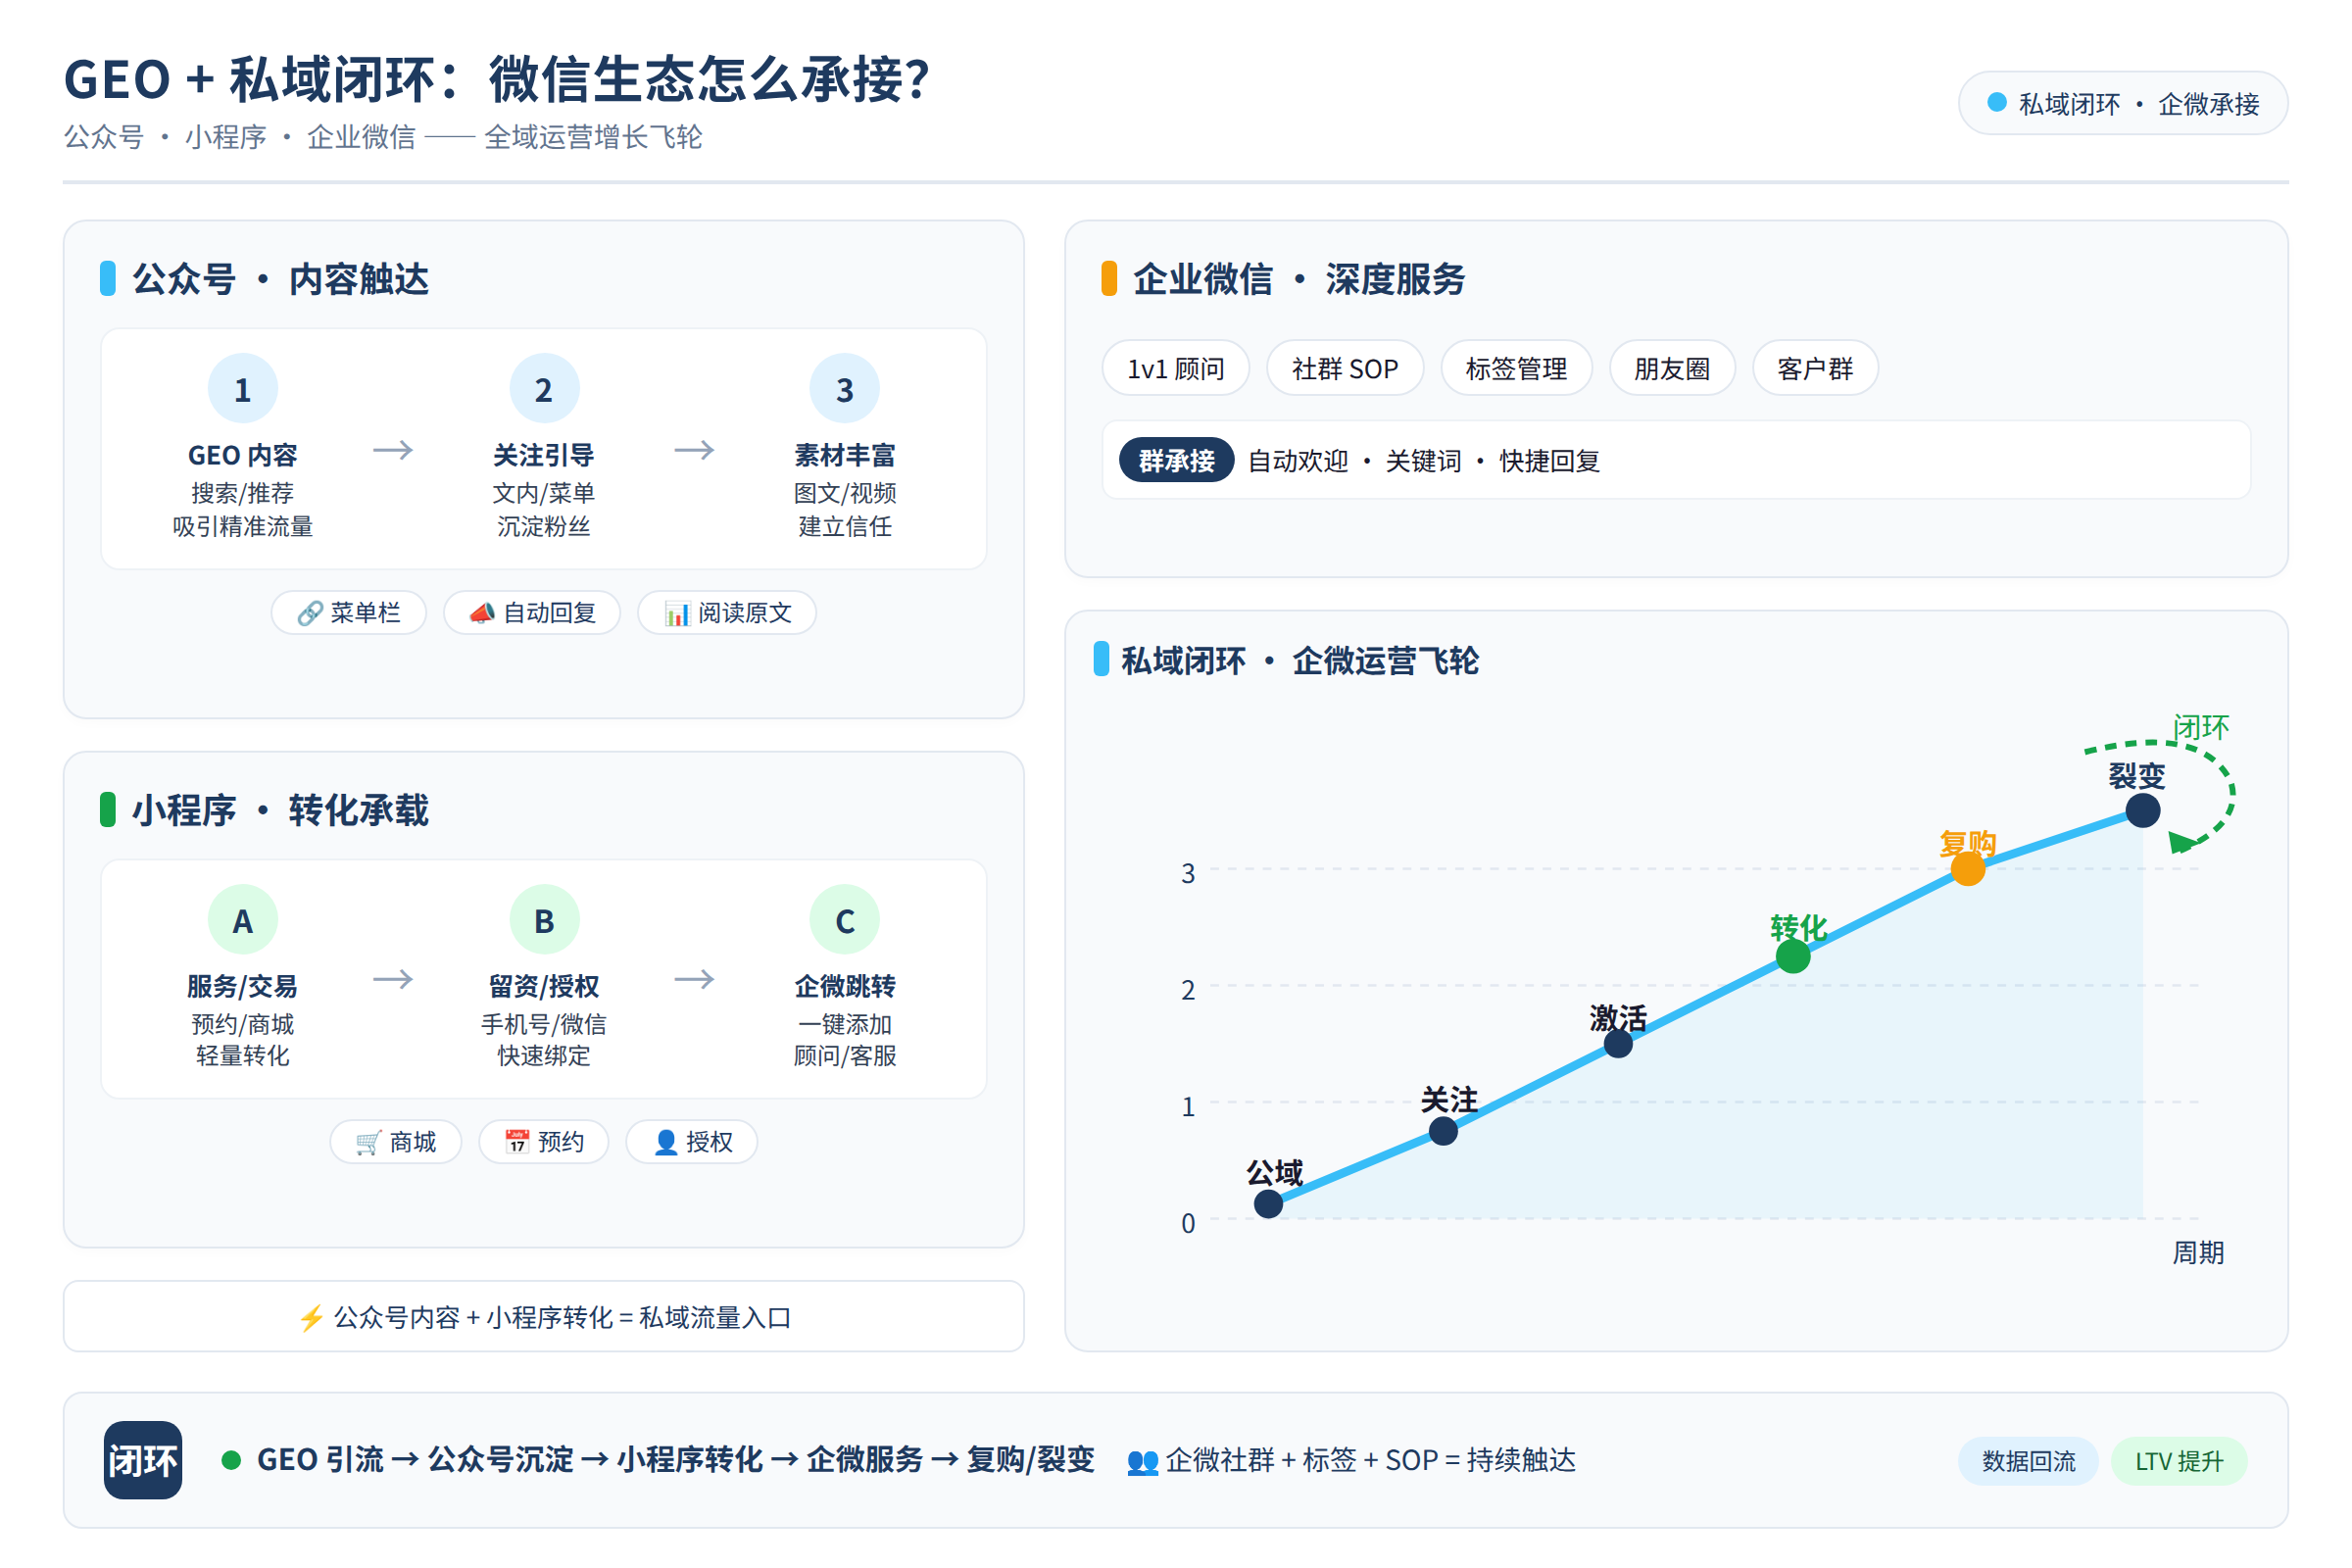Click the text 公众号内容 + 小程序转化 = 私域流量入口
This screenshot has width=2352, height=1568.
click(x=562, y=1318)
